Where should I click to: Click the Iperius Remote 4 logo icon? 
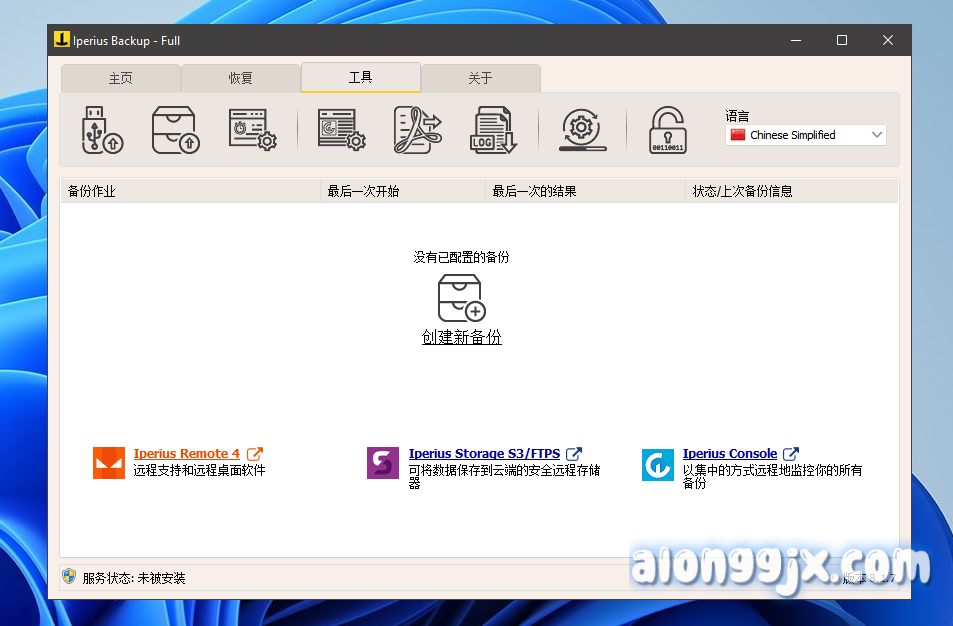(109, 463)
